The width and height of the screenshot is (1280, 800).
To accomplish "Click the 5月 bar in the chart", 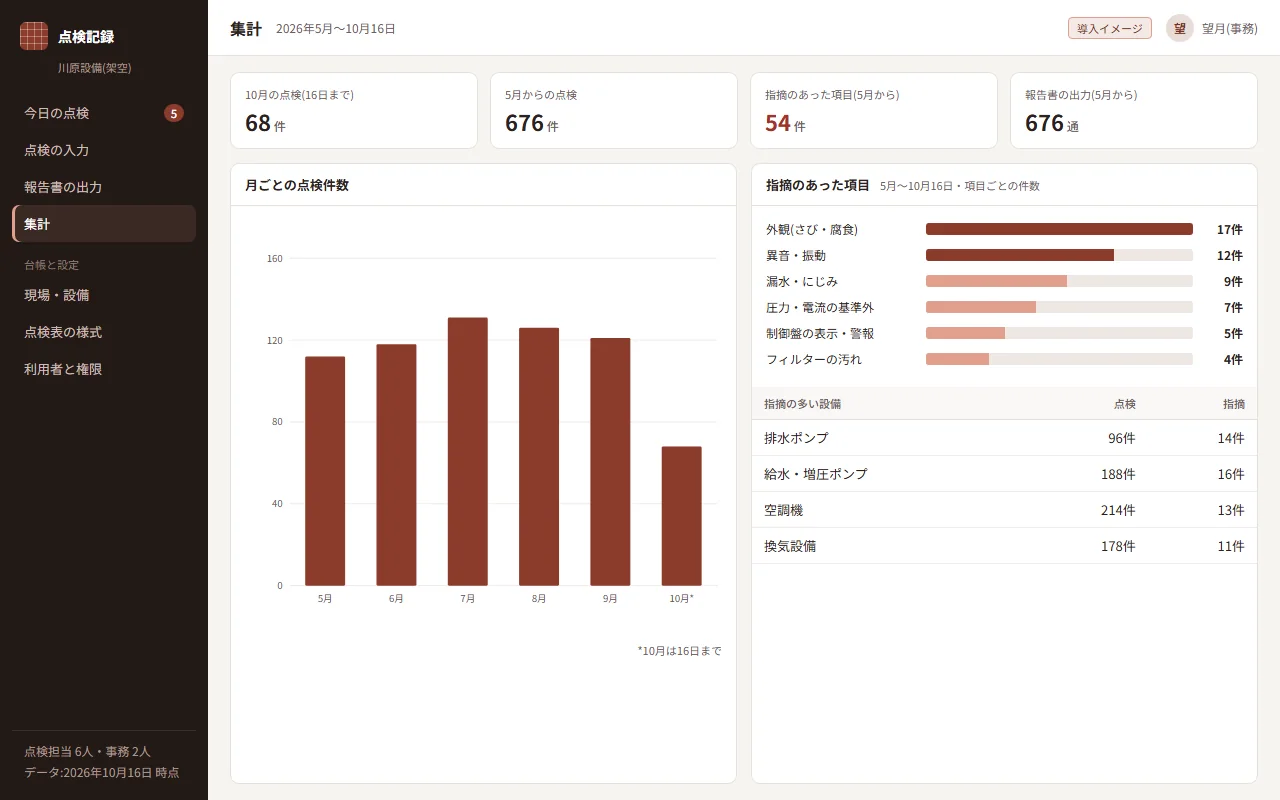I will click(325, 471).
